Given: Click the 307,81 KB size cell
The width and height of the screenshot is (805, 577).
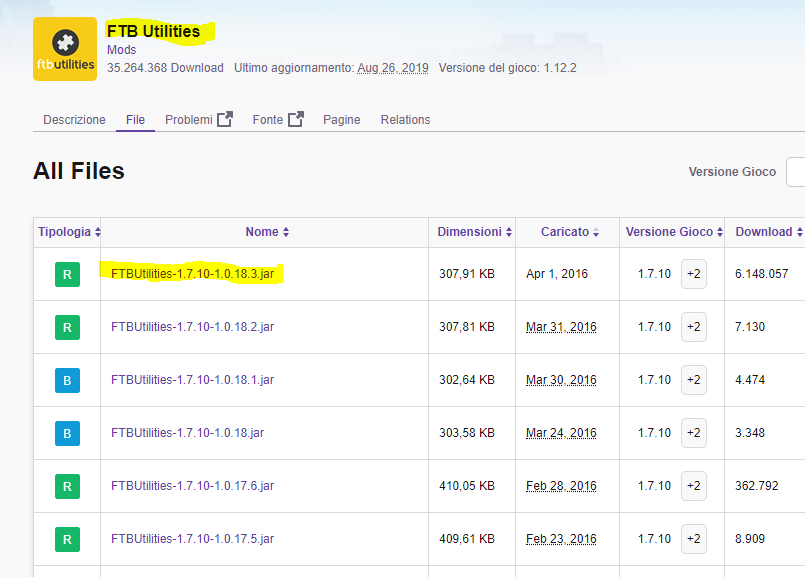Looking at the screenshot, I should pos(467,327).
